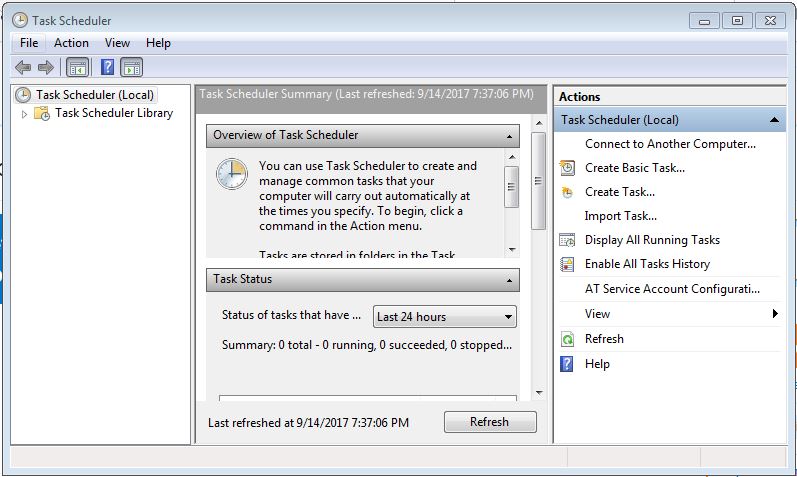
Task: Click overview text scroll up arrow
Action: (x=512, y=157)
